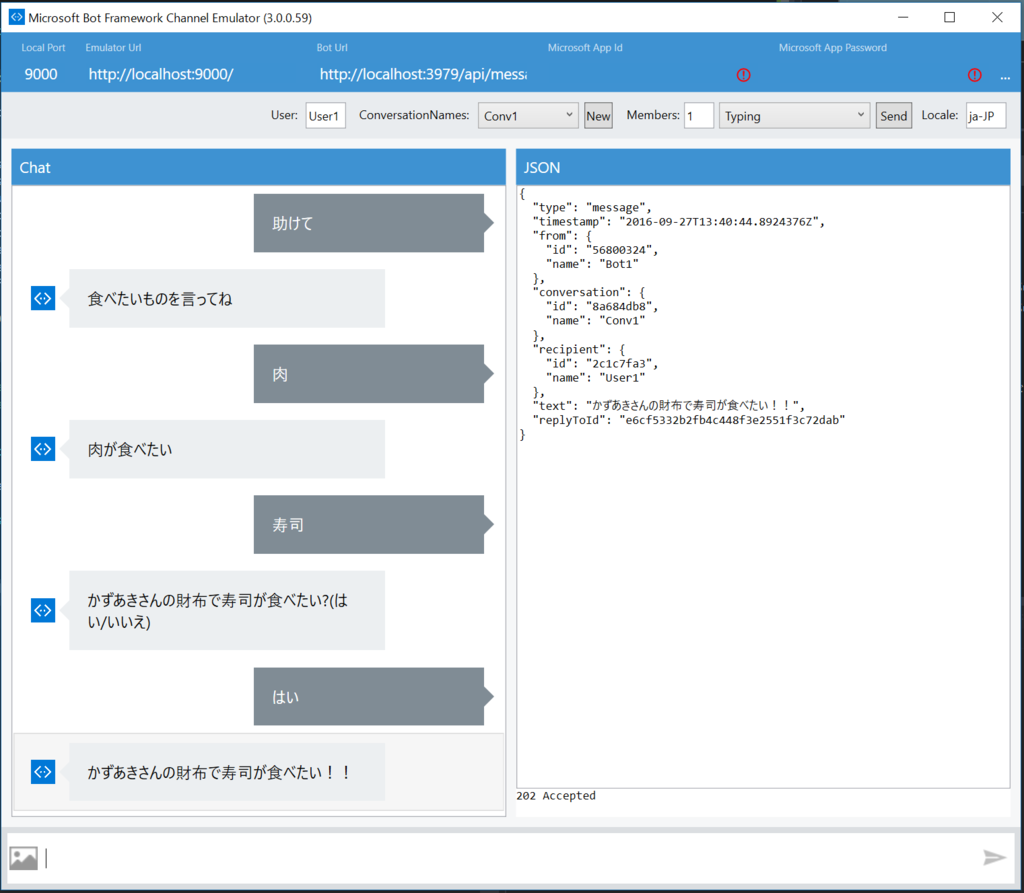
Task: Click the JSON line "name": "Bot1"
Action: click(592, 264)
